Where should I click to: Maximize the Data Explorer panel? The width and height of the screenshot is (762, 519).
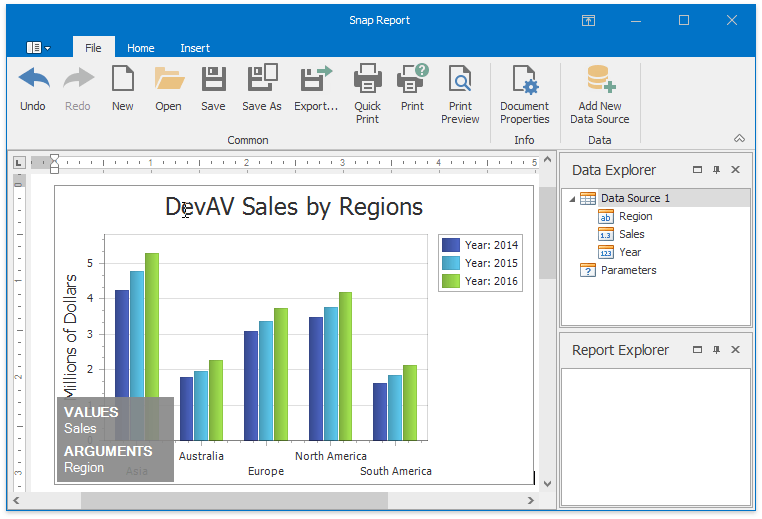697,170
